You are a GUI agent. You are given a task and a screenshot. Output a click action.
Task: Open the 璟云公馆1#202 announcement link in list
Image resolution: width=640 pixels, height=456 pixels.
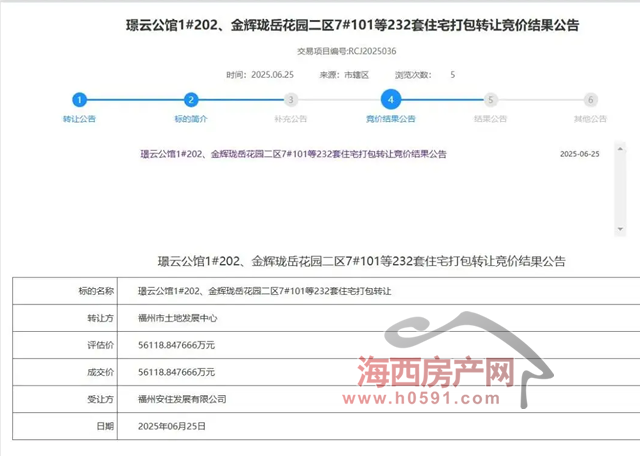pos(293,154)
